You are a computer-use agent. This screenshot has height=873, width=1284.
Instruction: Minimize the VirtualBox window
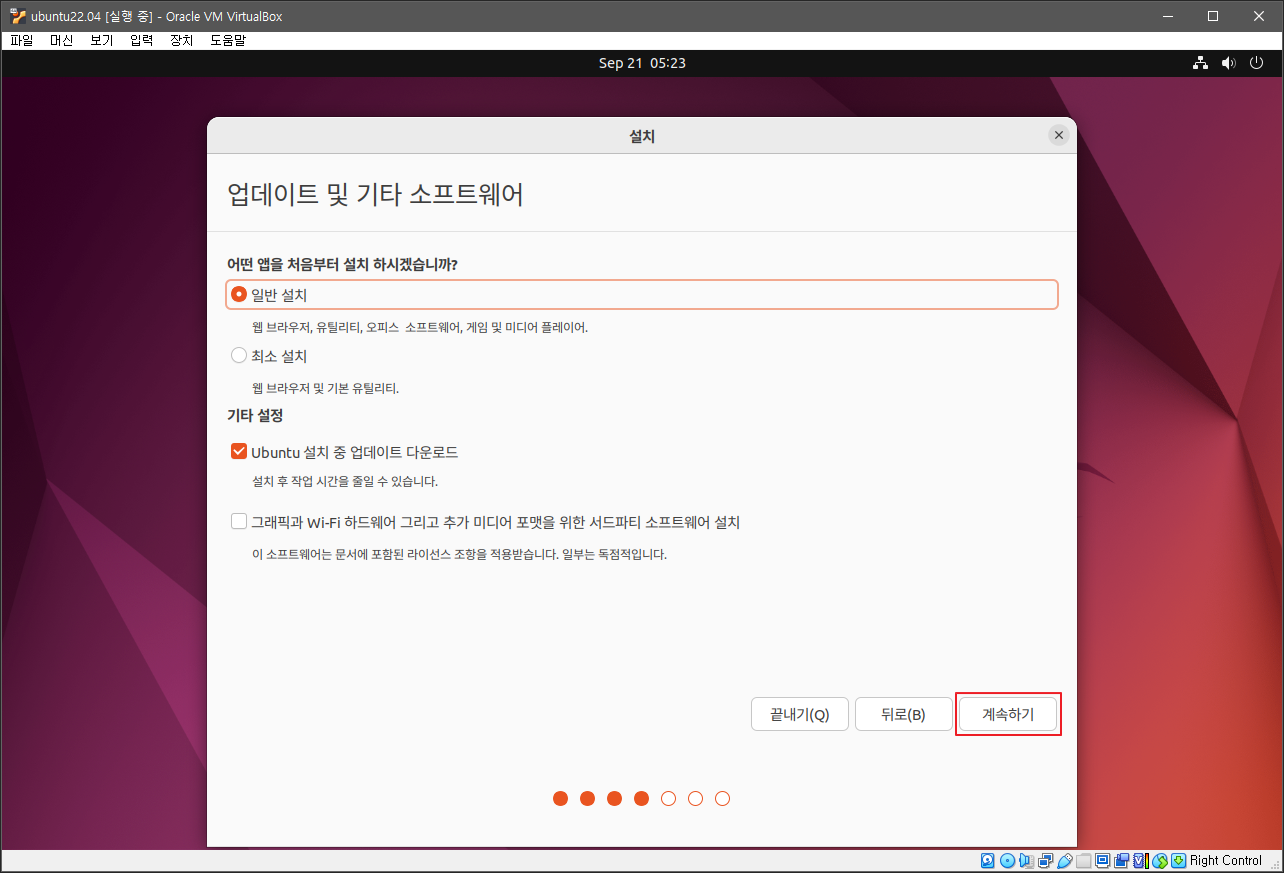[1168, 16]
